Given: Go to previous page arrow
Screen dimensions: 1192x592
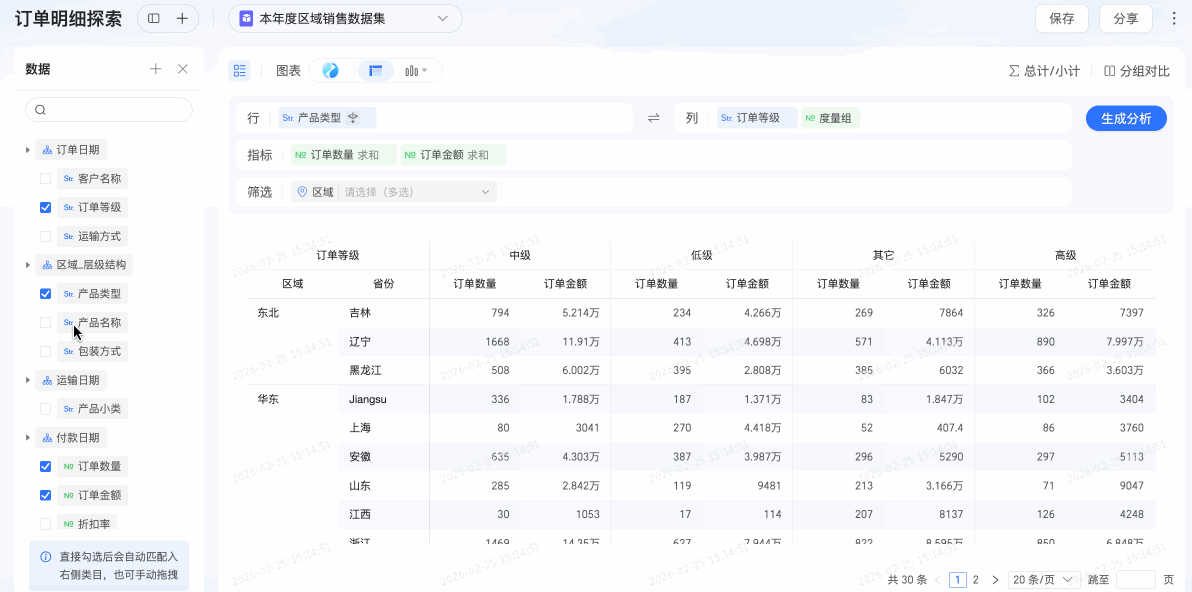Looking at the screenshot, I should [937, 580].
